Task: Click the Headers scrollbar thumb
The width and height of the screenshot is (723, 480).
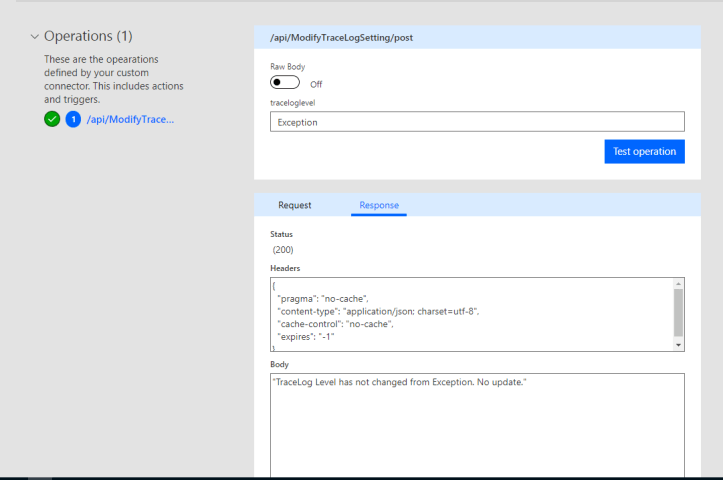Action: click(x=679, y=312)
